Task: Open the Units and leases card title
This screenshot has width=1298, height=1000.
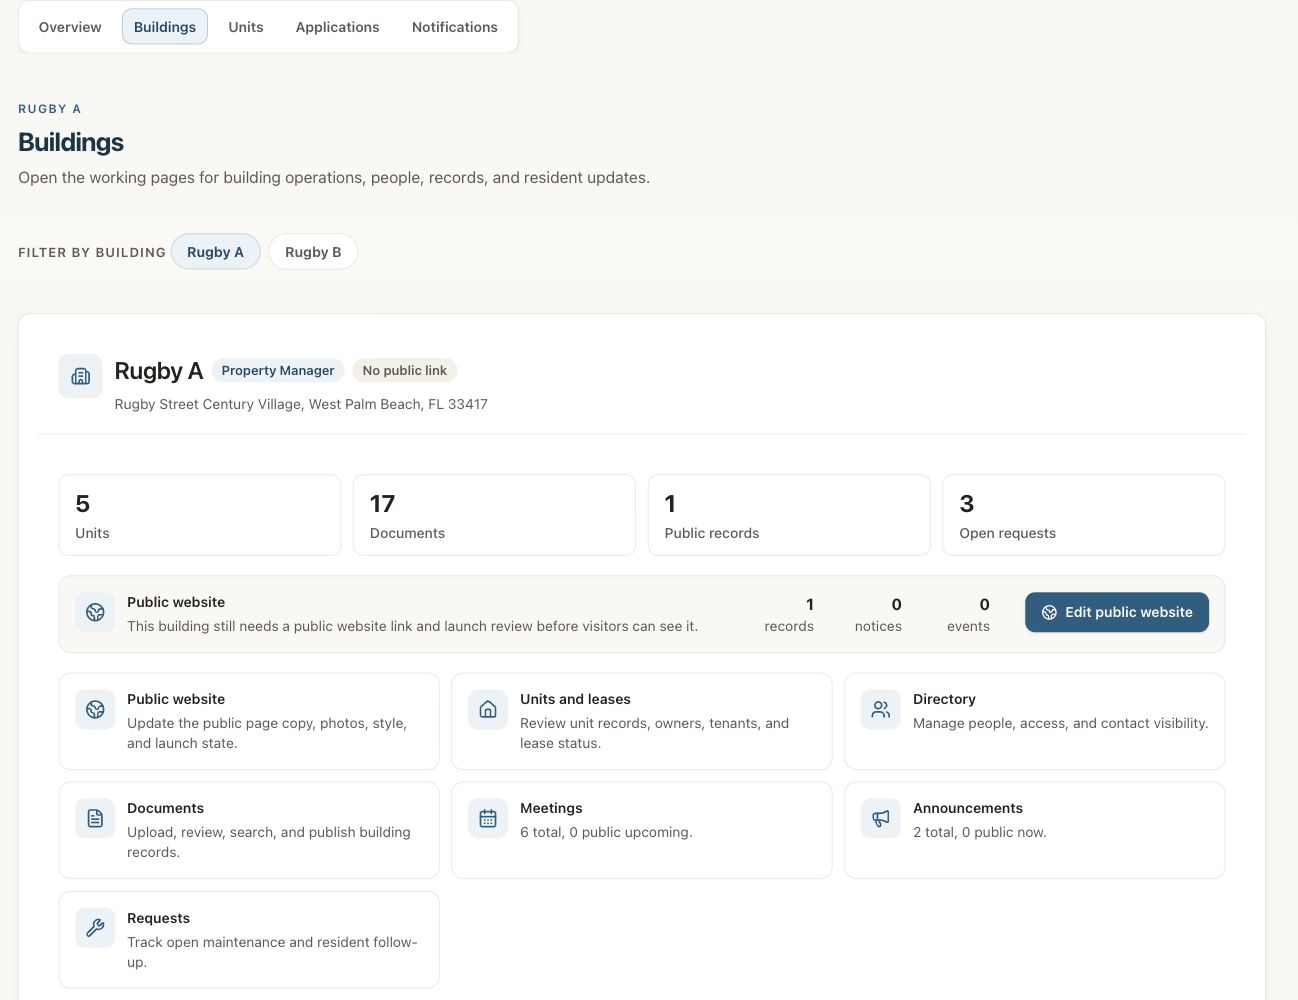Action: click(575, 699)
